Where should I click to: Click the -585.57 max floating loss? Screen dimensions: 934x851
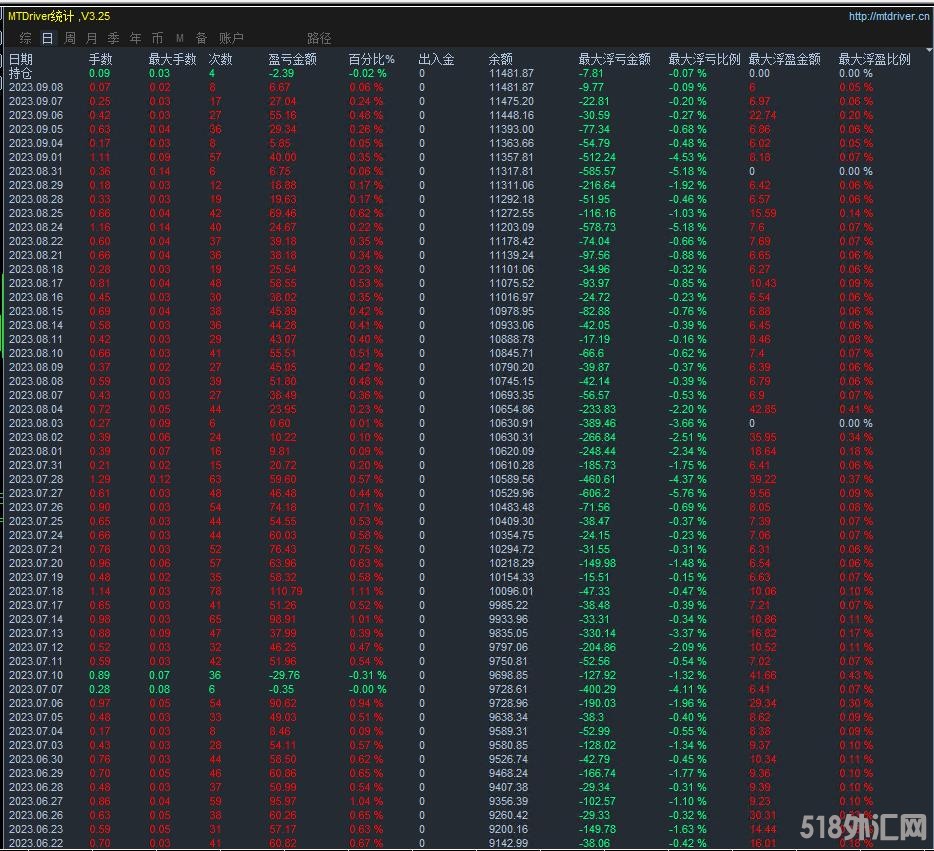click(597, 172)
